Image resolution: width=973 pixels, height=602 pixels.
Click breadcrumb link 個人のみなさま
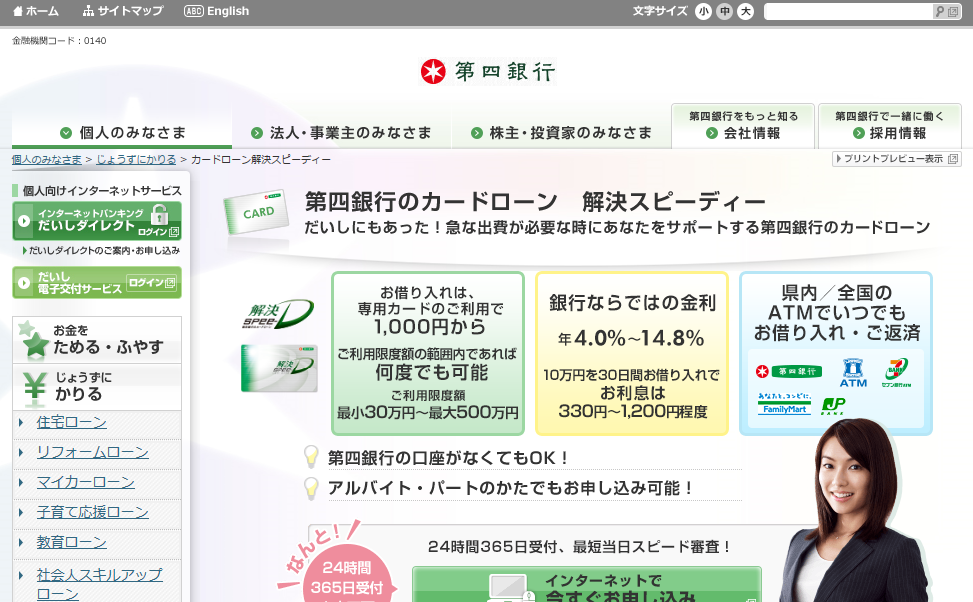tap(47, 159)
